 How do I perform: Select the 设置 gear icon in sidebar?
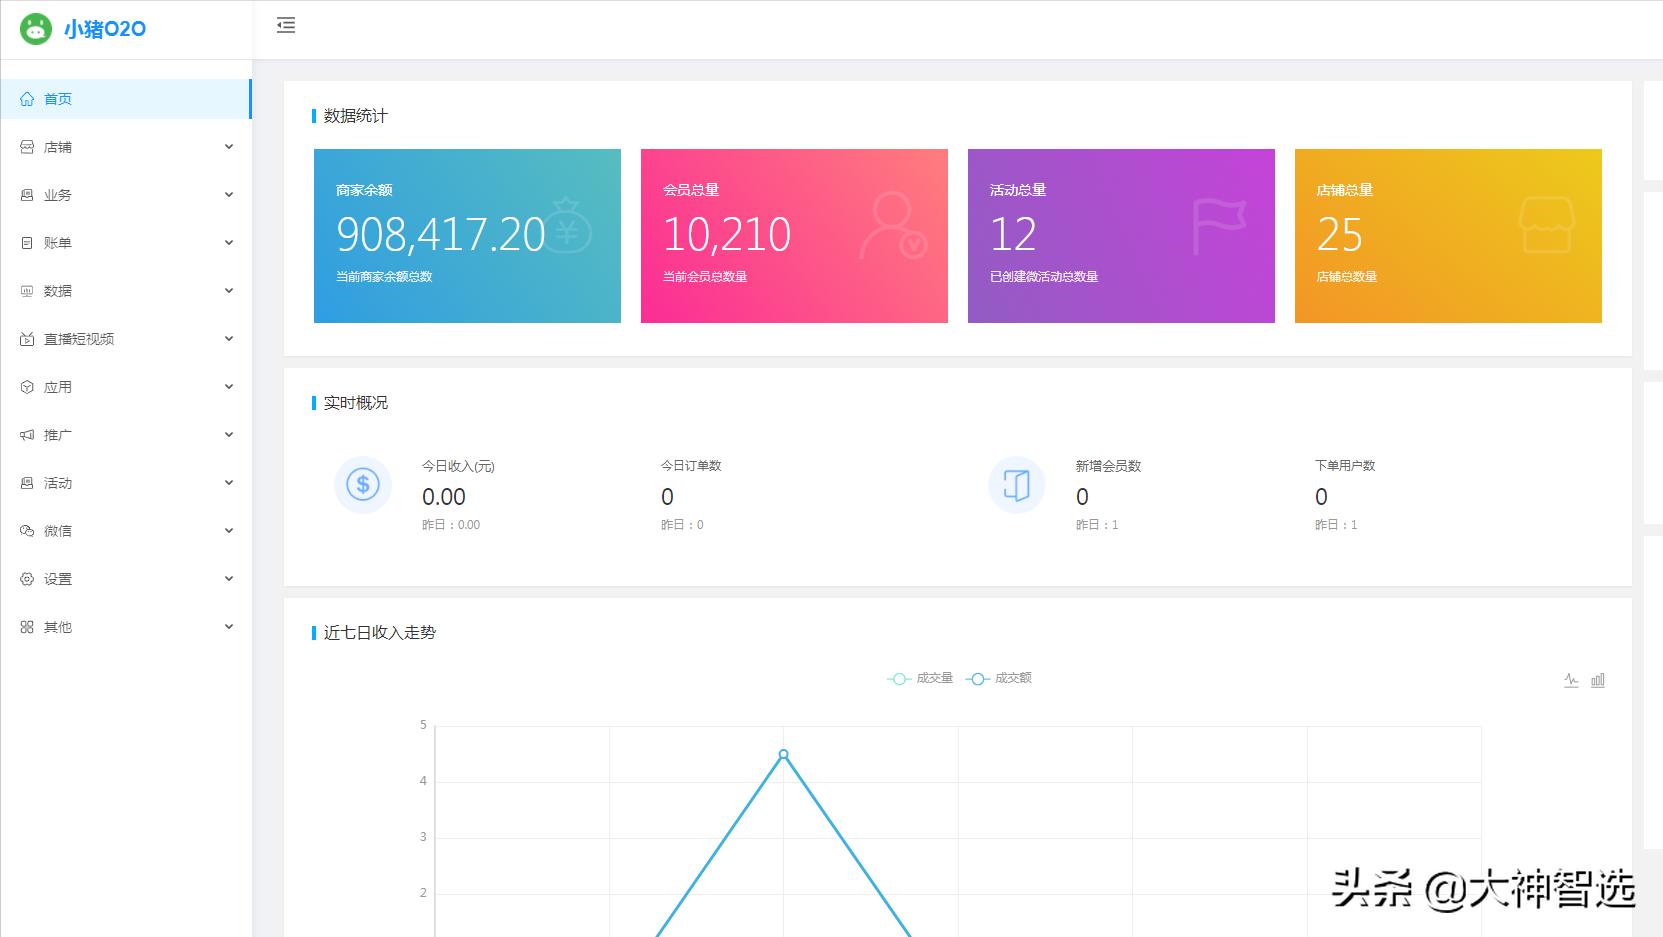click(27, 578)
